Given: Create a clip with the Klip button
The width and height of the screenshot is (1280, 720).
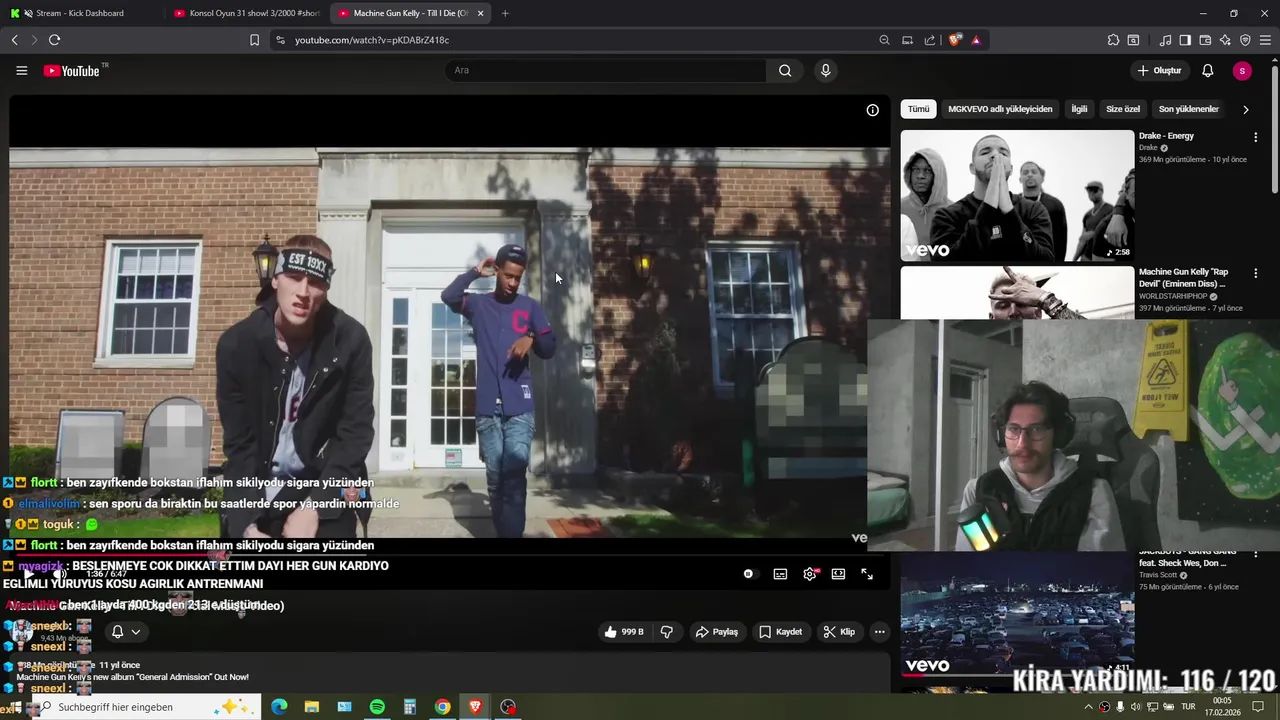Looking at the screenshot, I should pyautogui.click(x=839, y=632).
